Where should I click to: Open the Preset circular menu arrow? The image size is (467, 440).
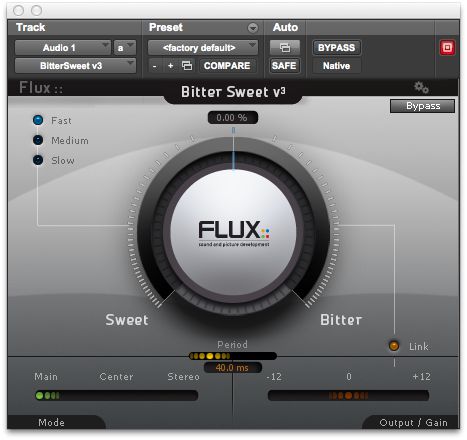click(253, 28)
